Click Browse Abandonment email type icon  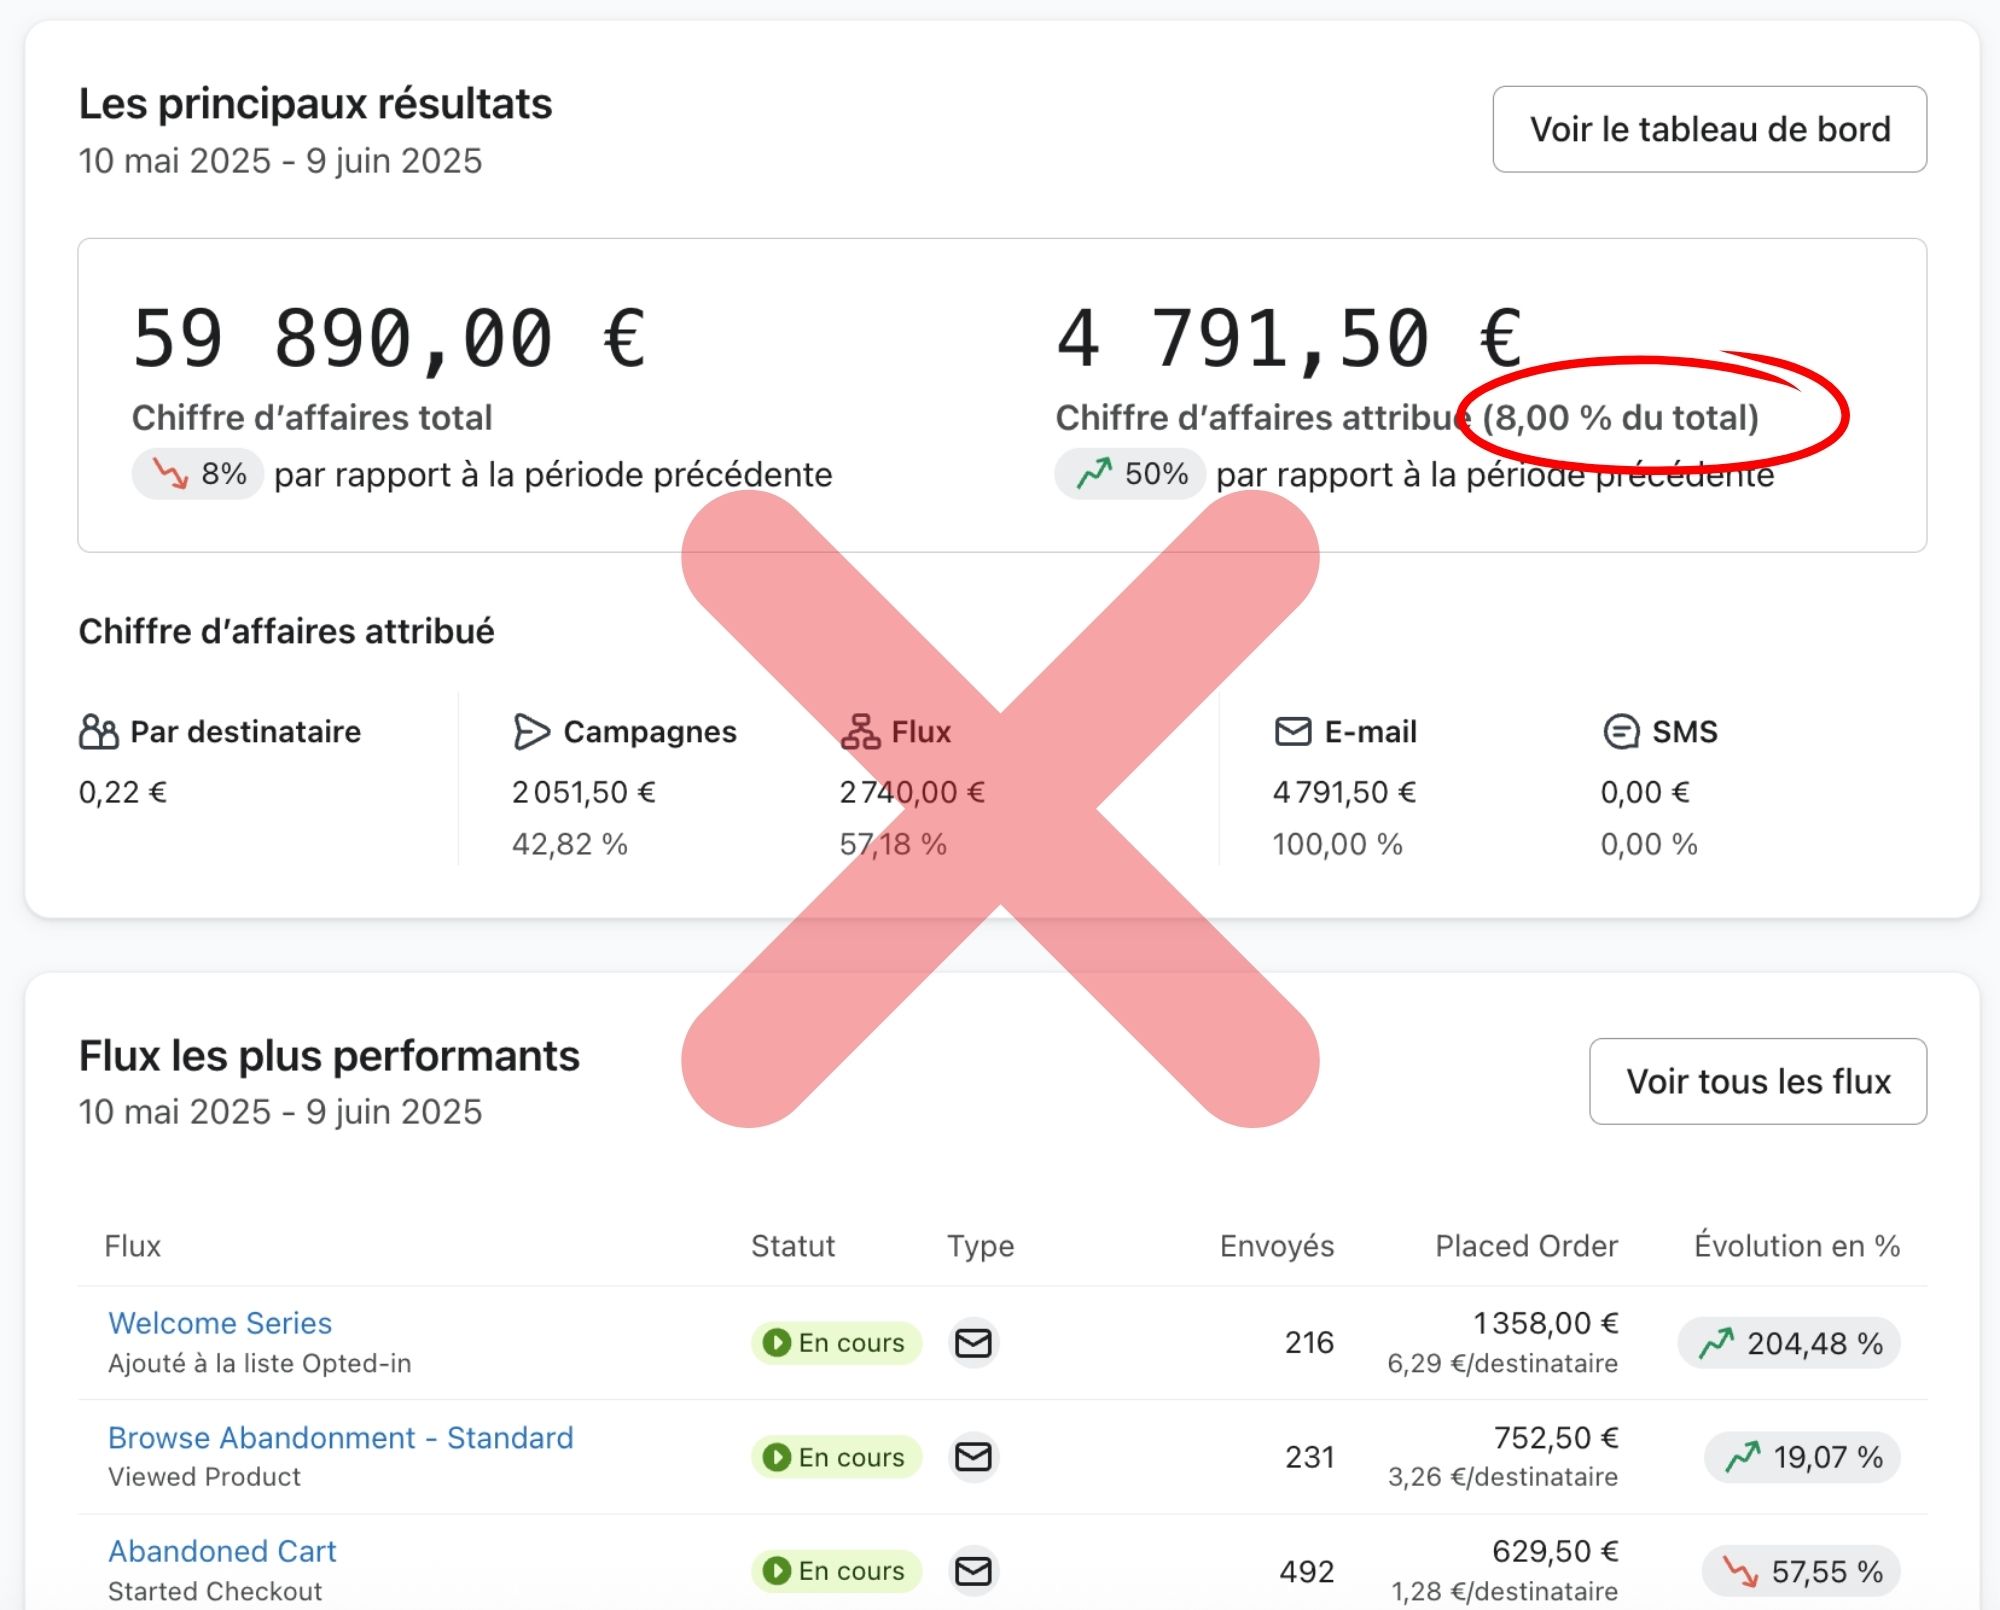tap(973, 1457)
